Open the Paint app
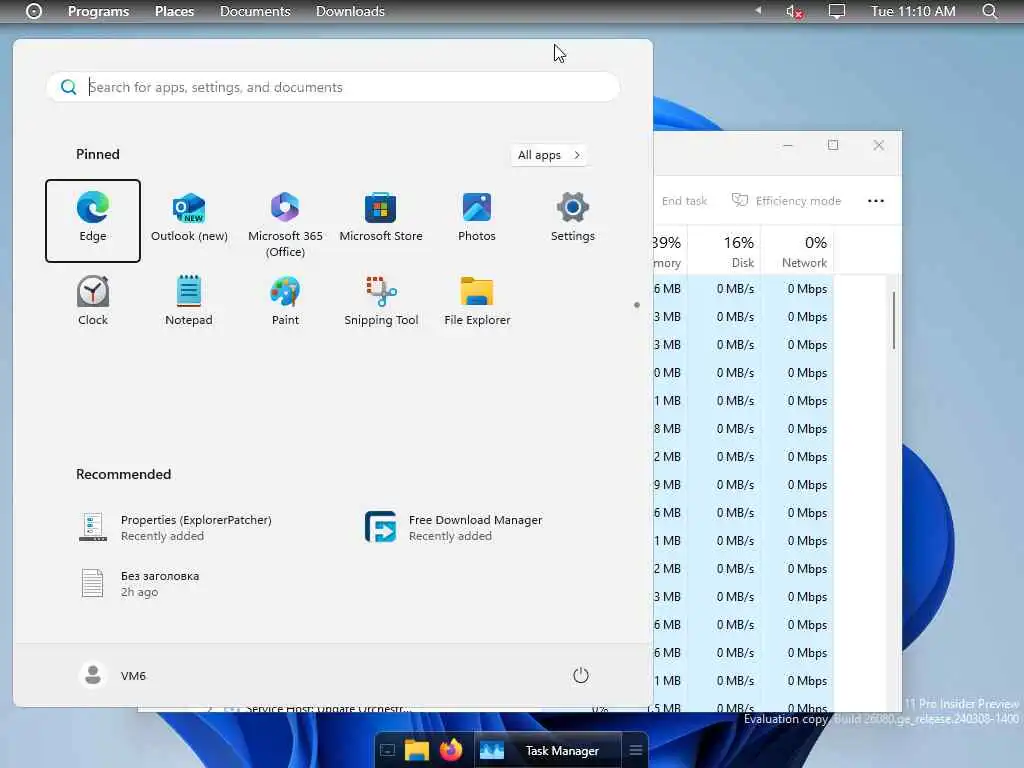This screenshot has height=768, width=1024. (x=285, y=301)
